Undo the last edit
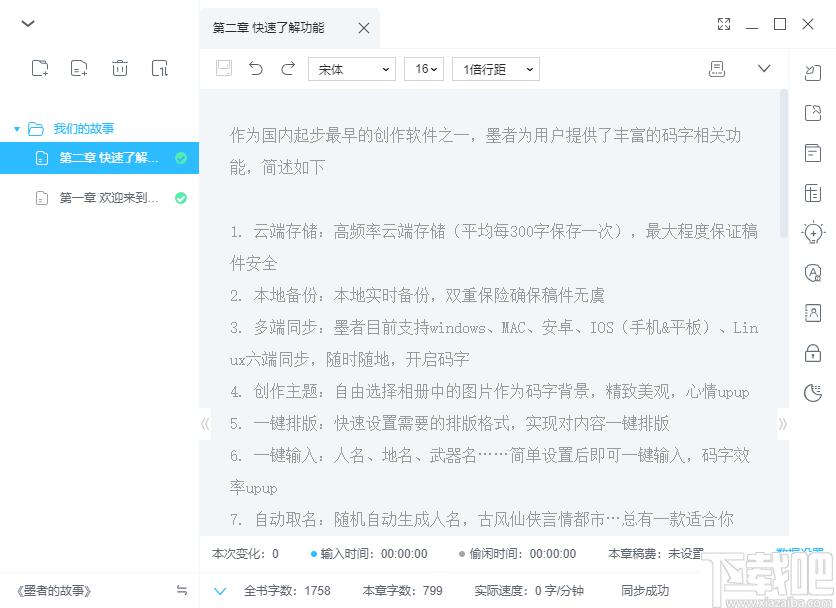The width and height of the screenshot is (836, 608). coord(256,68)
